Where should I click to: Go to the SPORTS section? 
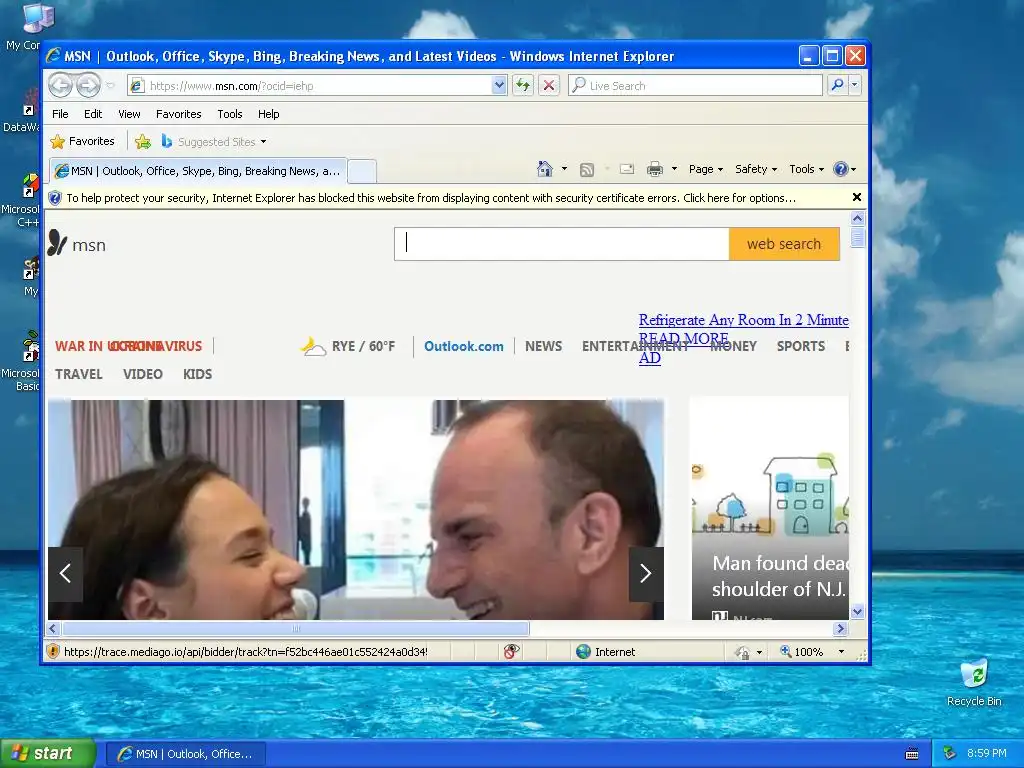click(x=801, y=346)
